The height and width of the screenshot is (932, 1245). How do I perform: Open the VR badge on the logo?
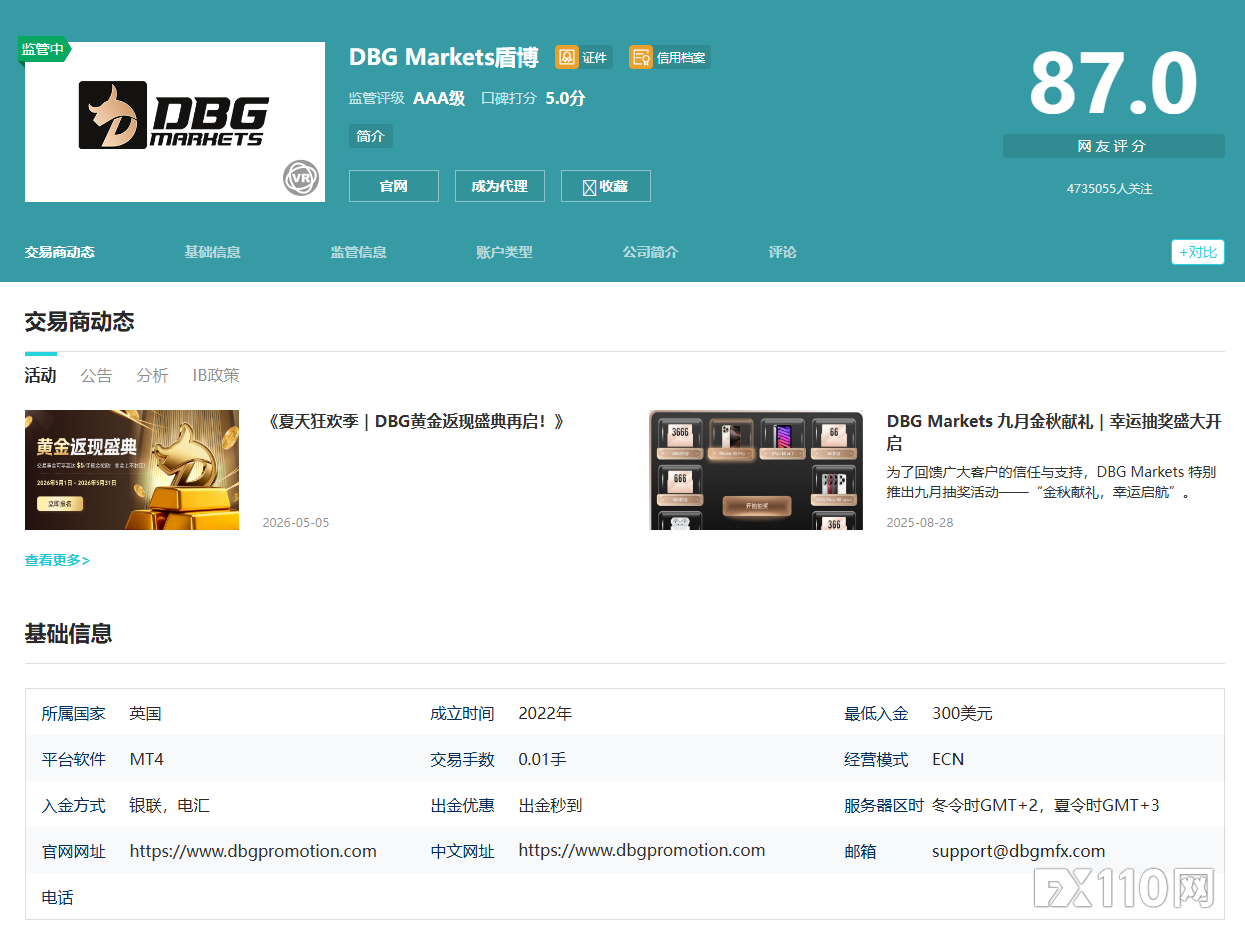tap(300, 178)
